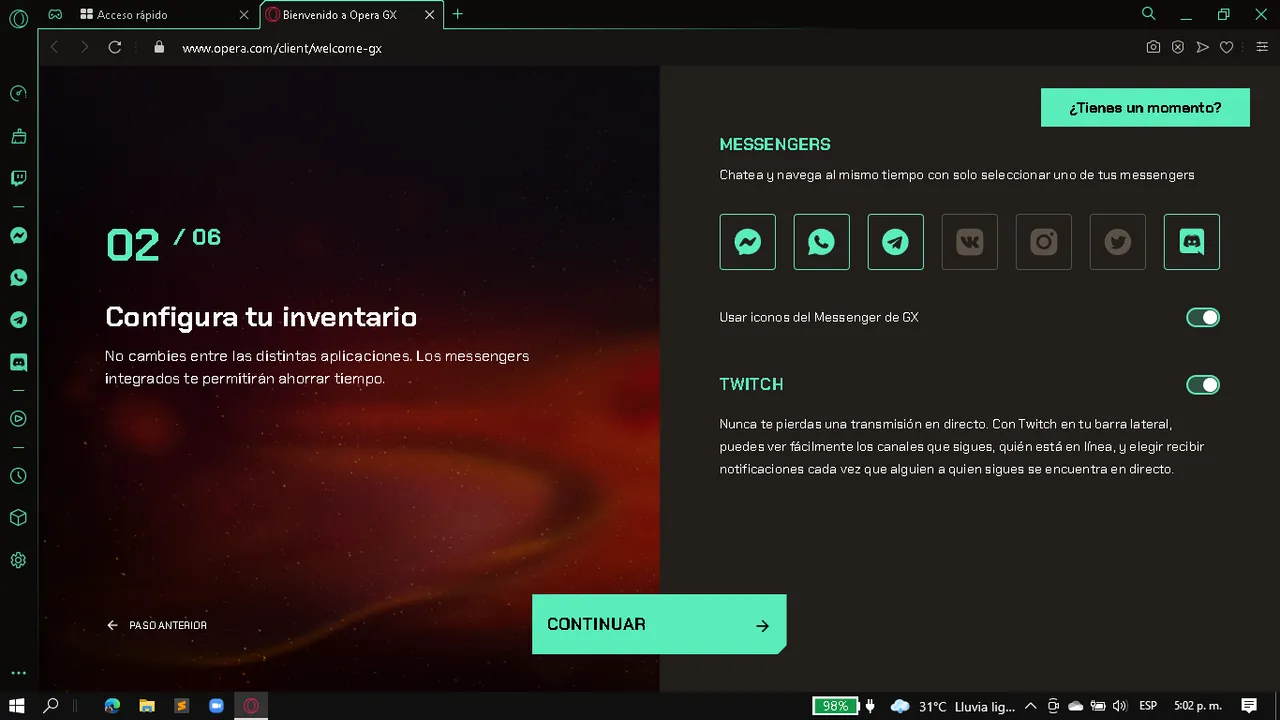Toggle the Discord messenger tile
The image size is (1280, 720).
1191,242
